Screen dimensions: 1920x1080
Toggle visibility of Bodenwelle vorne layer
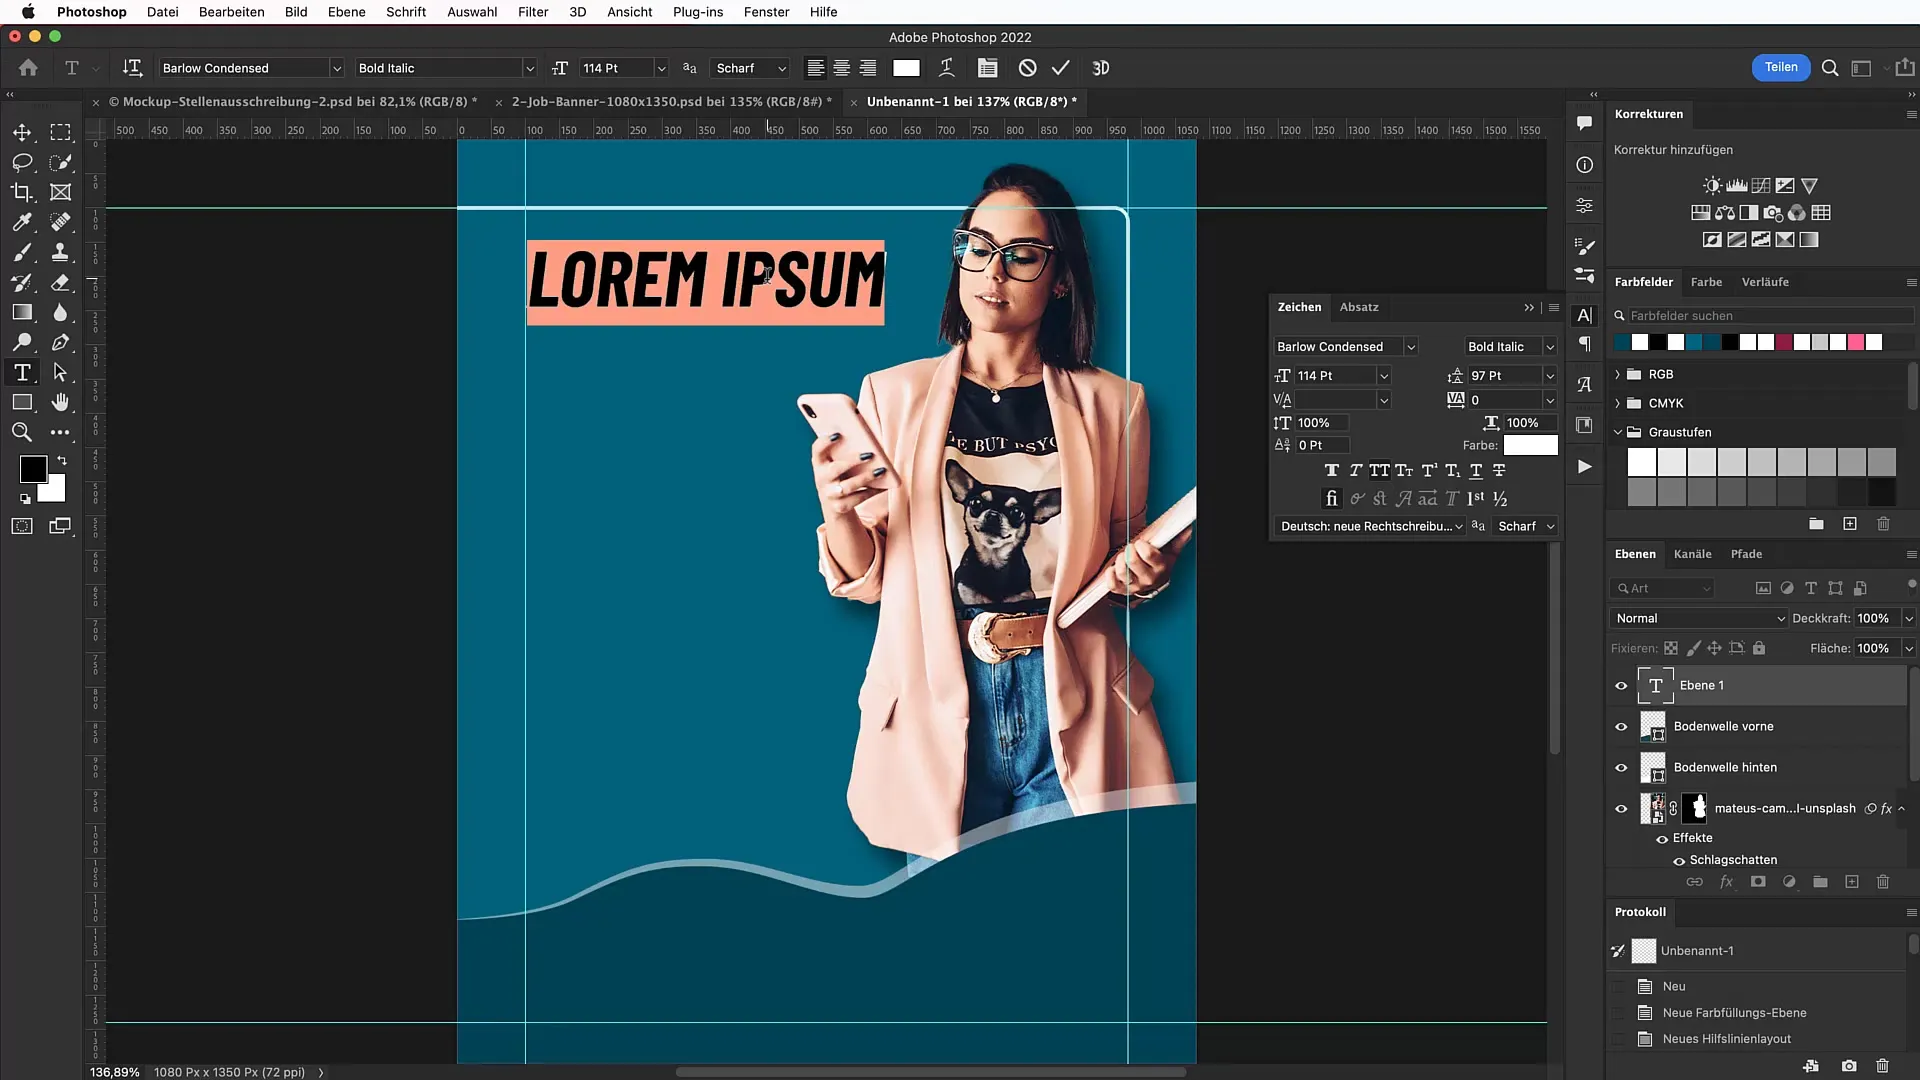[x=1621, y=725]
